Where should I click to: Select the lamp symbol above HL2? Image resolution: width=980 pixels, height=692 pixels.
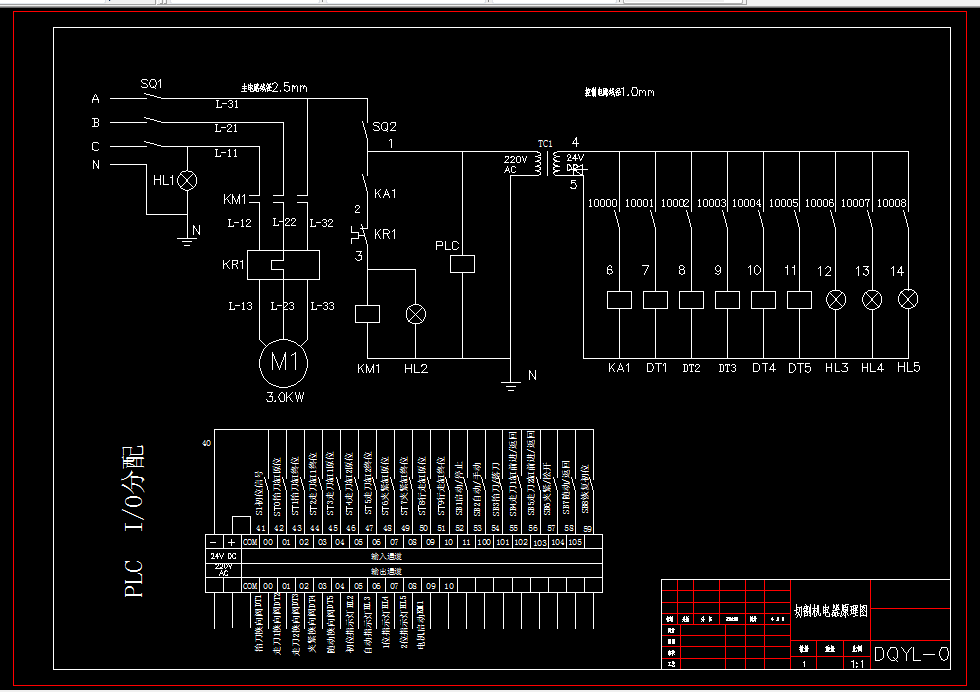(x=416, y=314)
